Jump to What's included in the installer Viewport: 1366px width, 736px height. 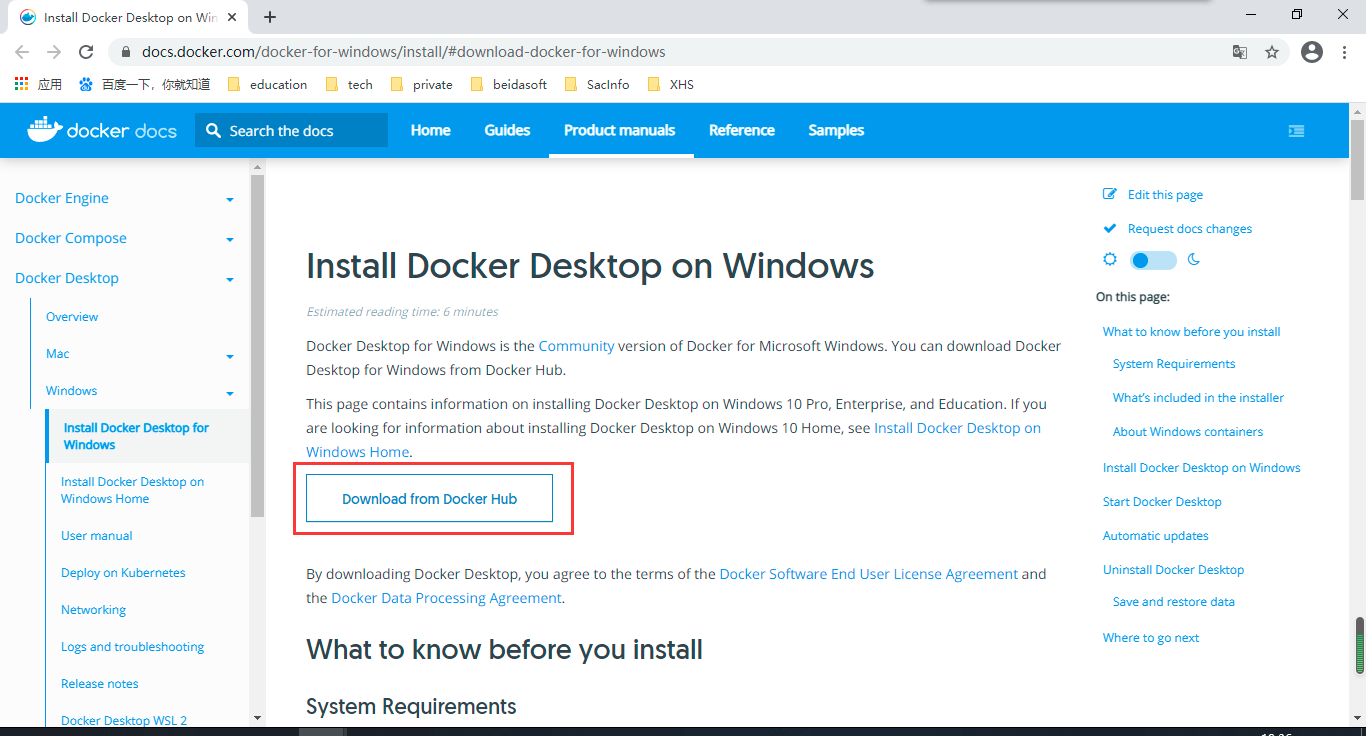coord(1198,397)
